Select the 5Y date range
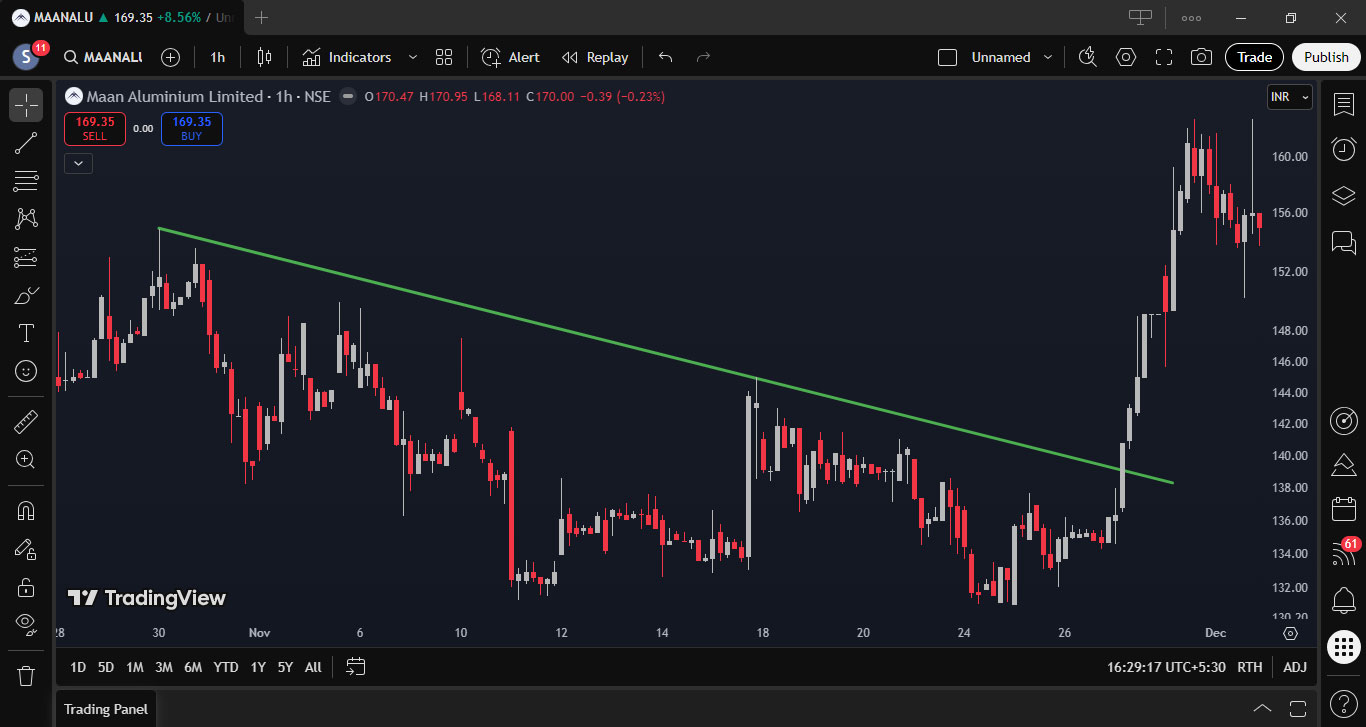 click(x=286, y=667)
